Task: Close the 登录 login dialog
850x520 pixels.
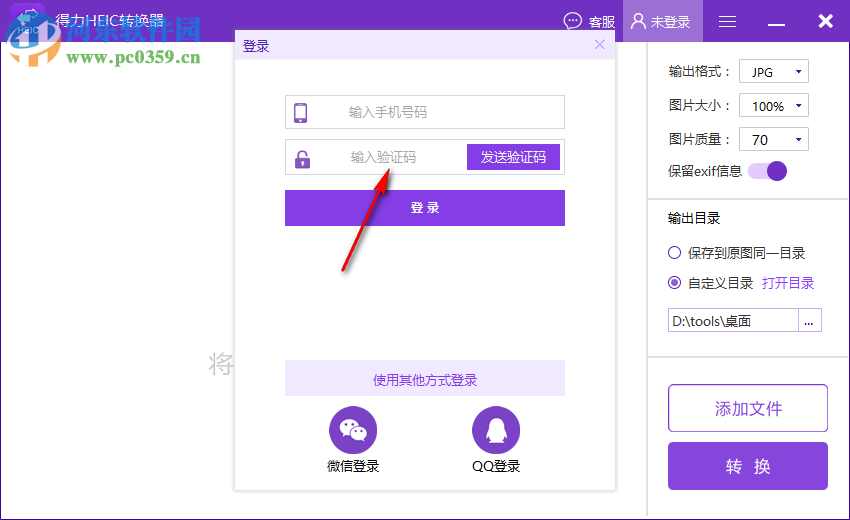Action: click(x=600, y=44)
